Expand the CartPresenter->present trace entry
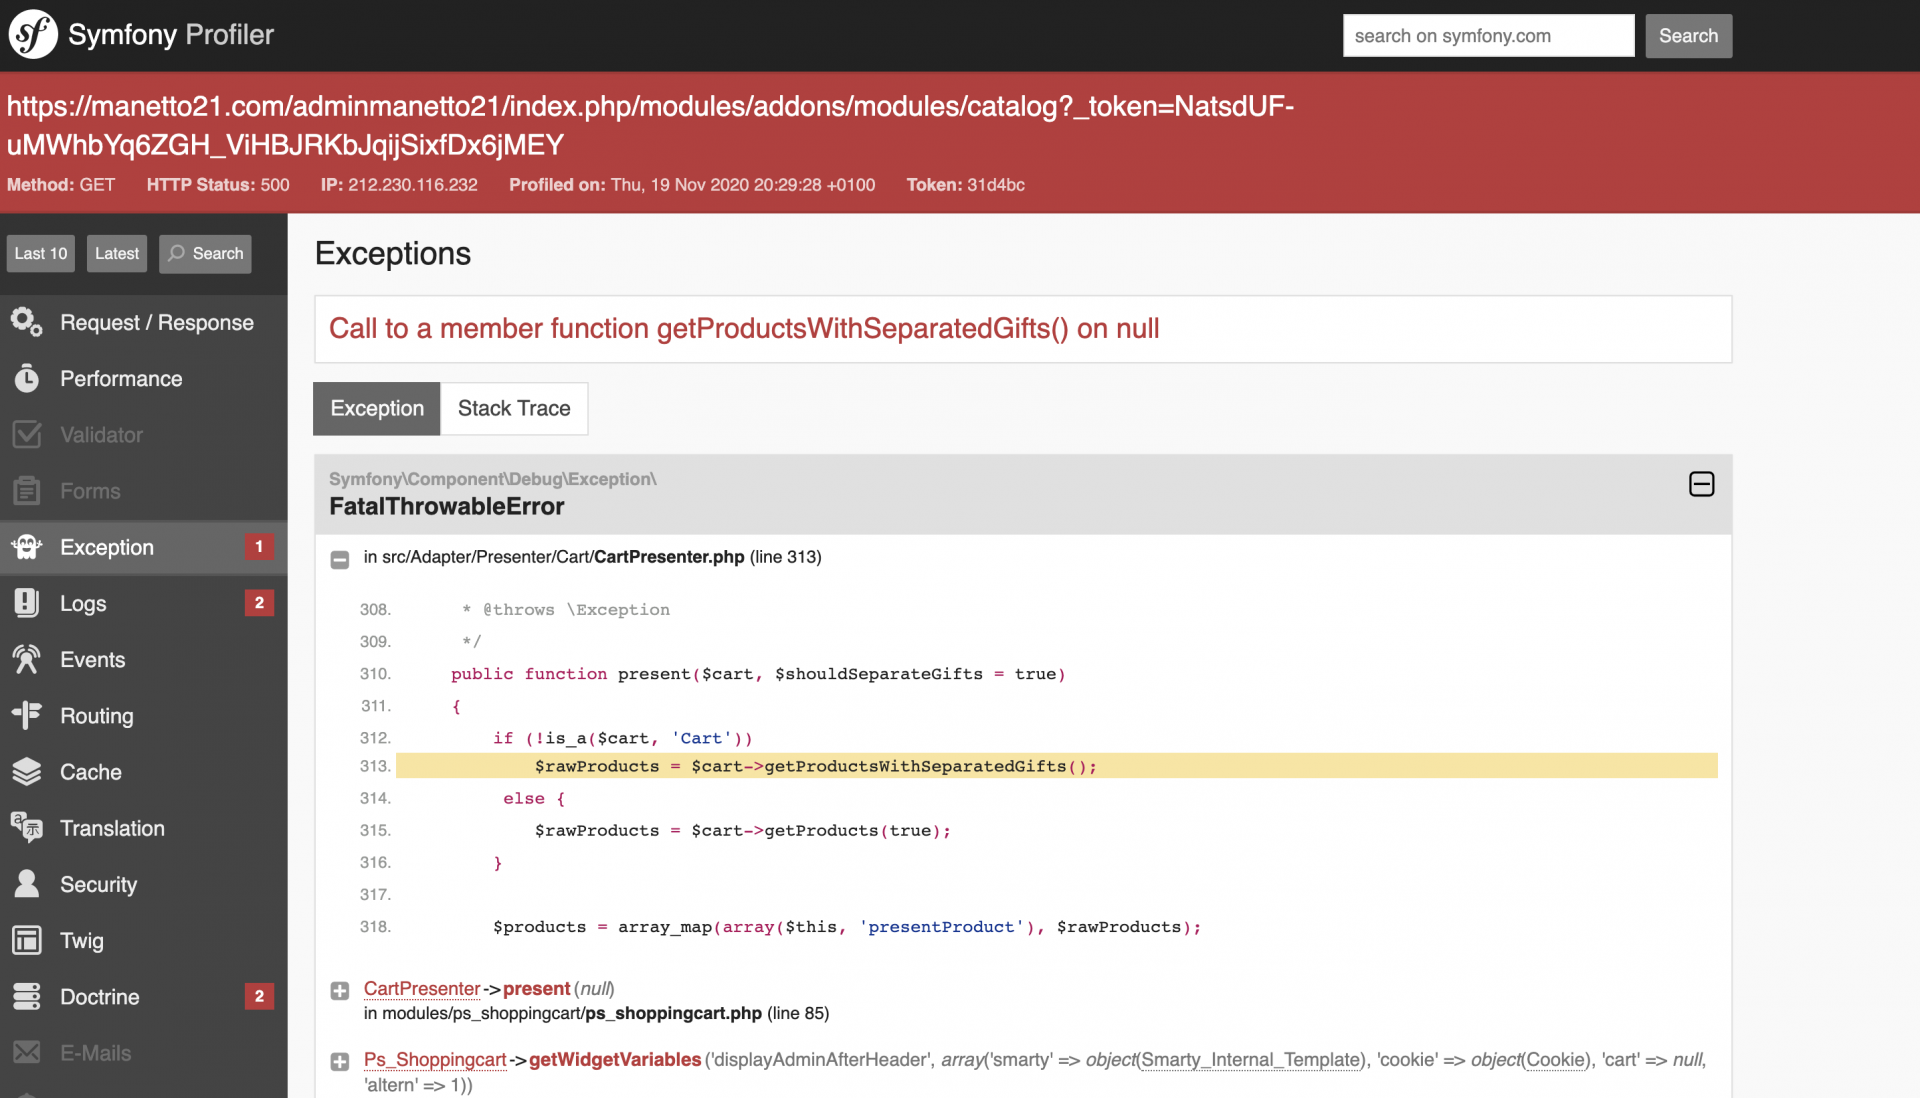1920x1098 pixels. [340, 990]
